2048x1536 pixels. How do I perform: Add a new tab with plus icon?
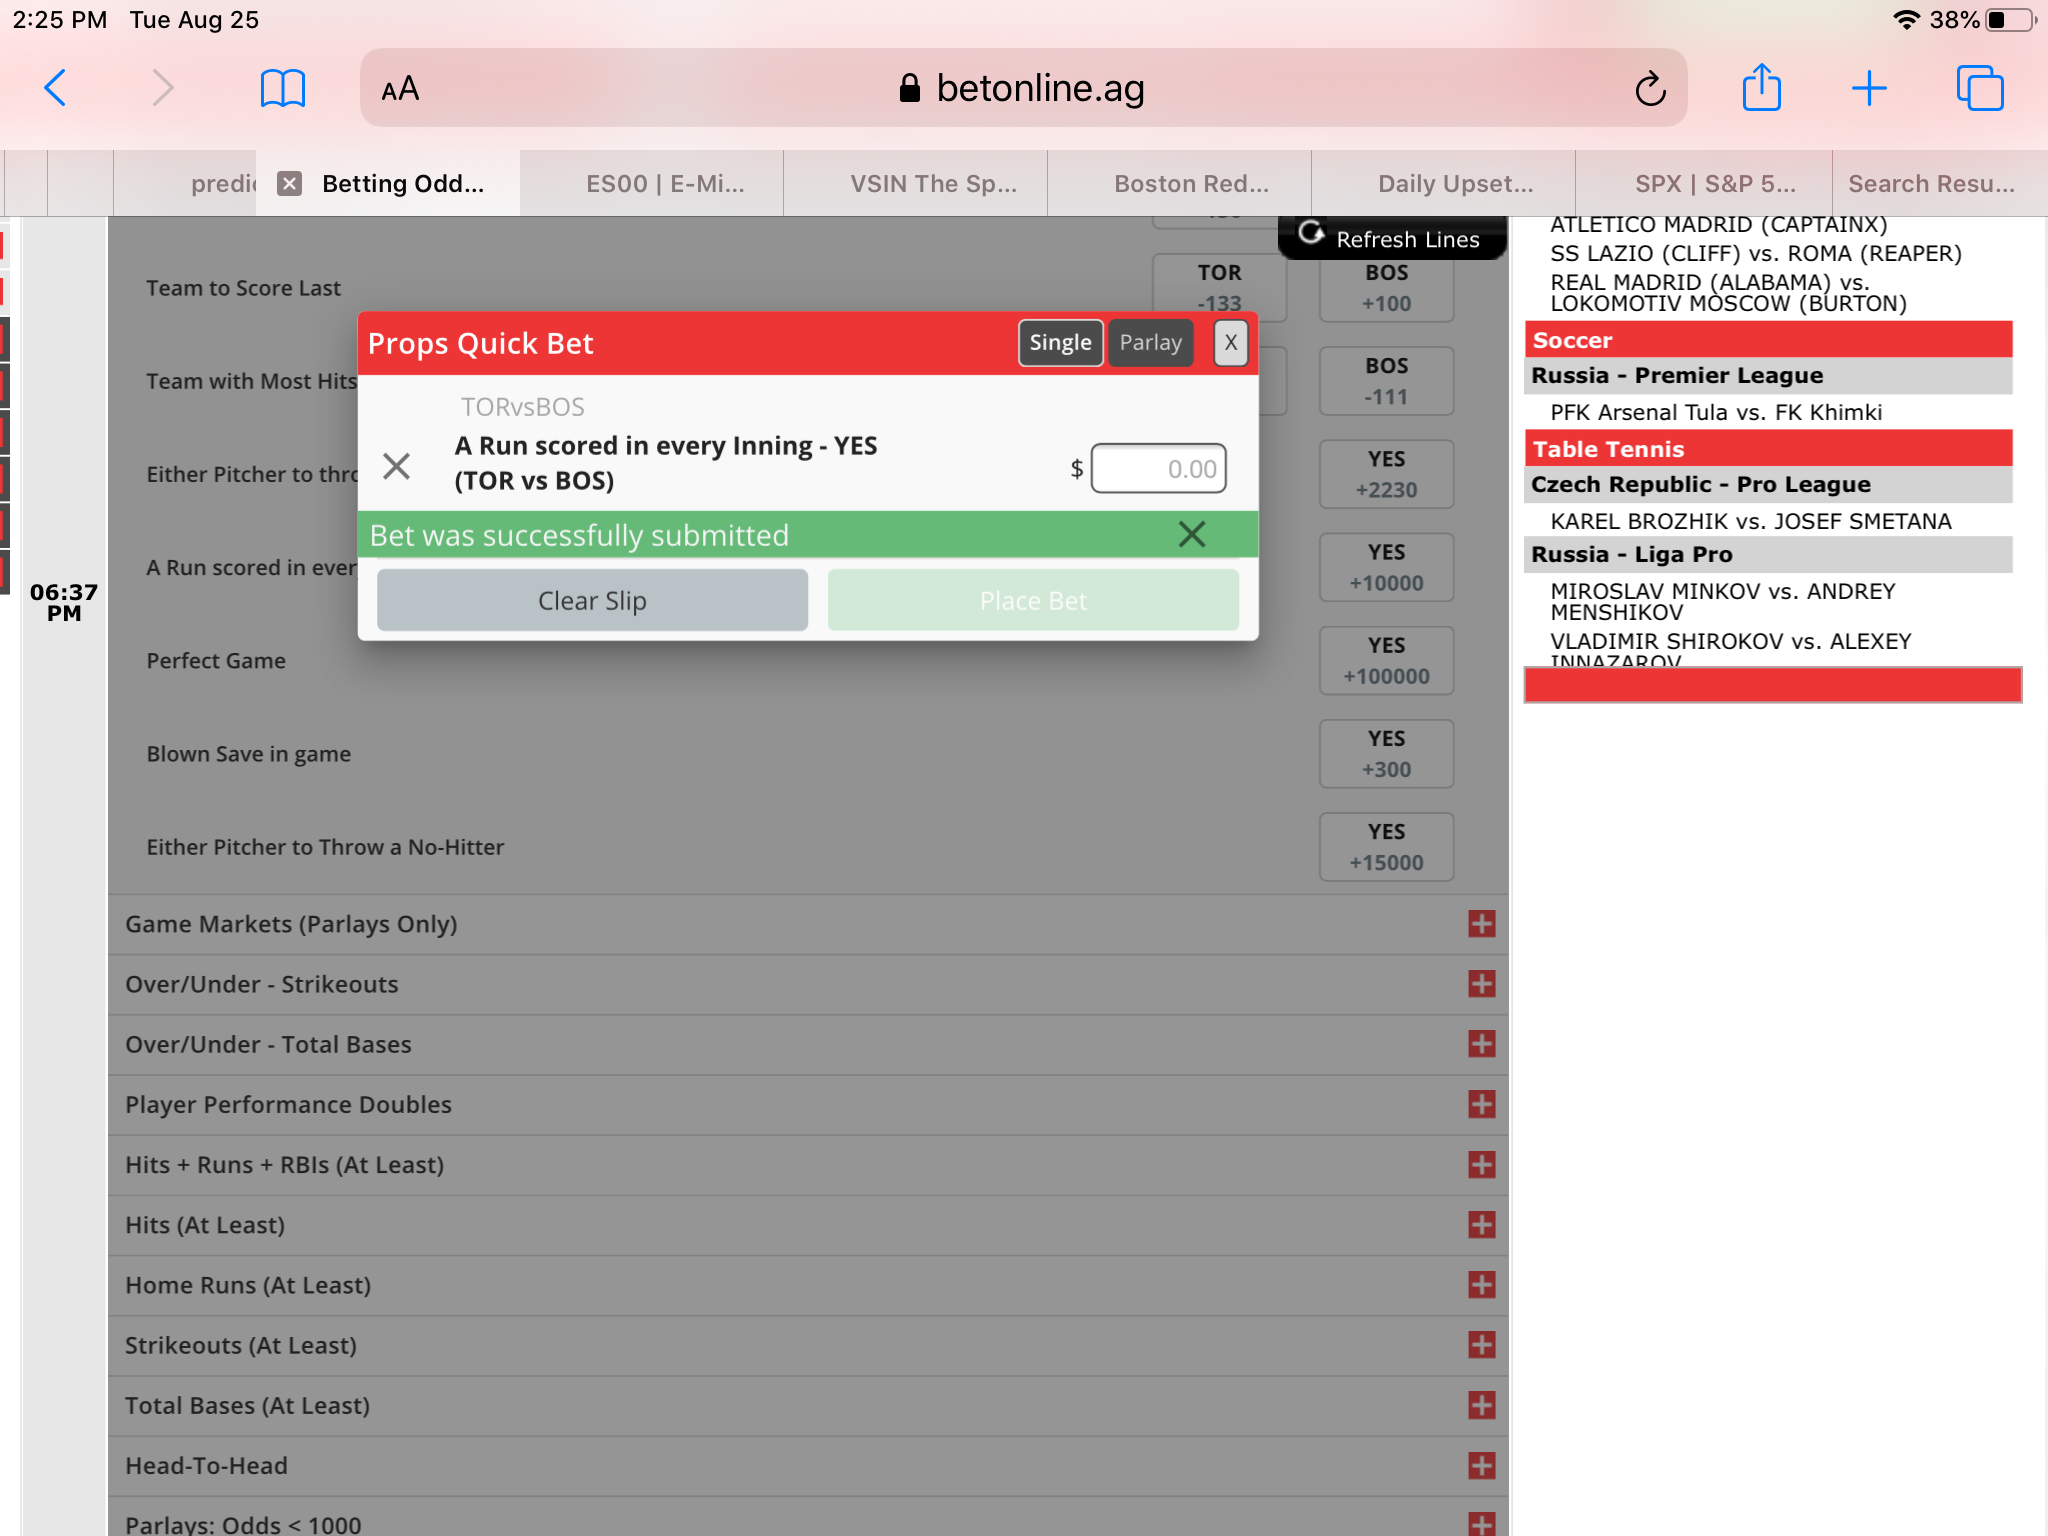(1868, 88)
